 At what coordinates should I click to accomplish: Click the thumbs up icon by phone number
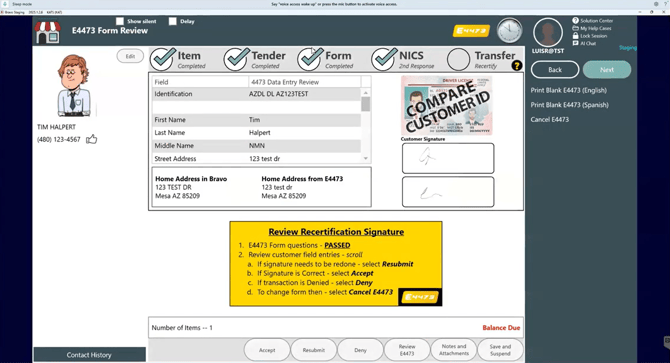[x=91, y=139]
